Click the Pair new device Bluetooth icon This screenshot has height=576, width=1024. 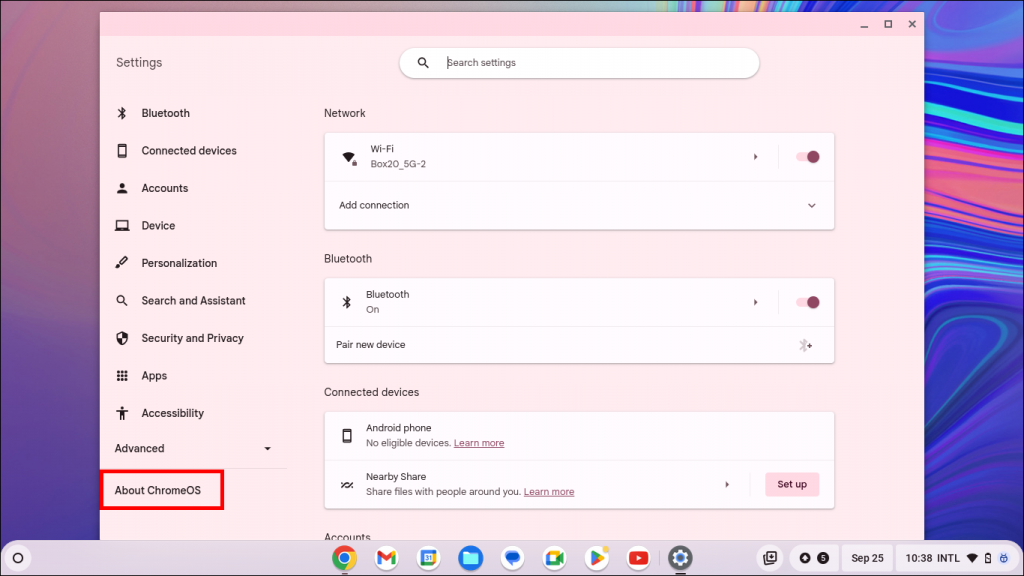(x=806, y=344)
